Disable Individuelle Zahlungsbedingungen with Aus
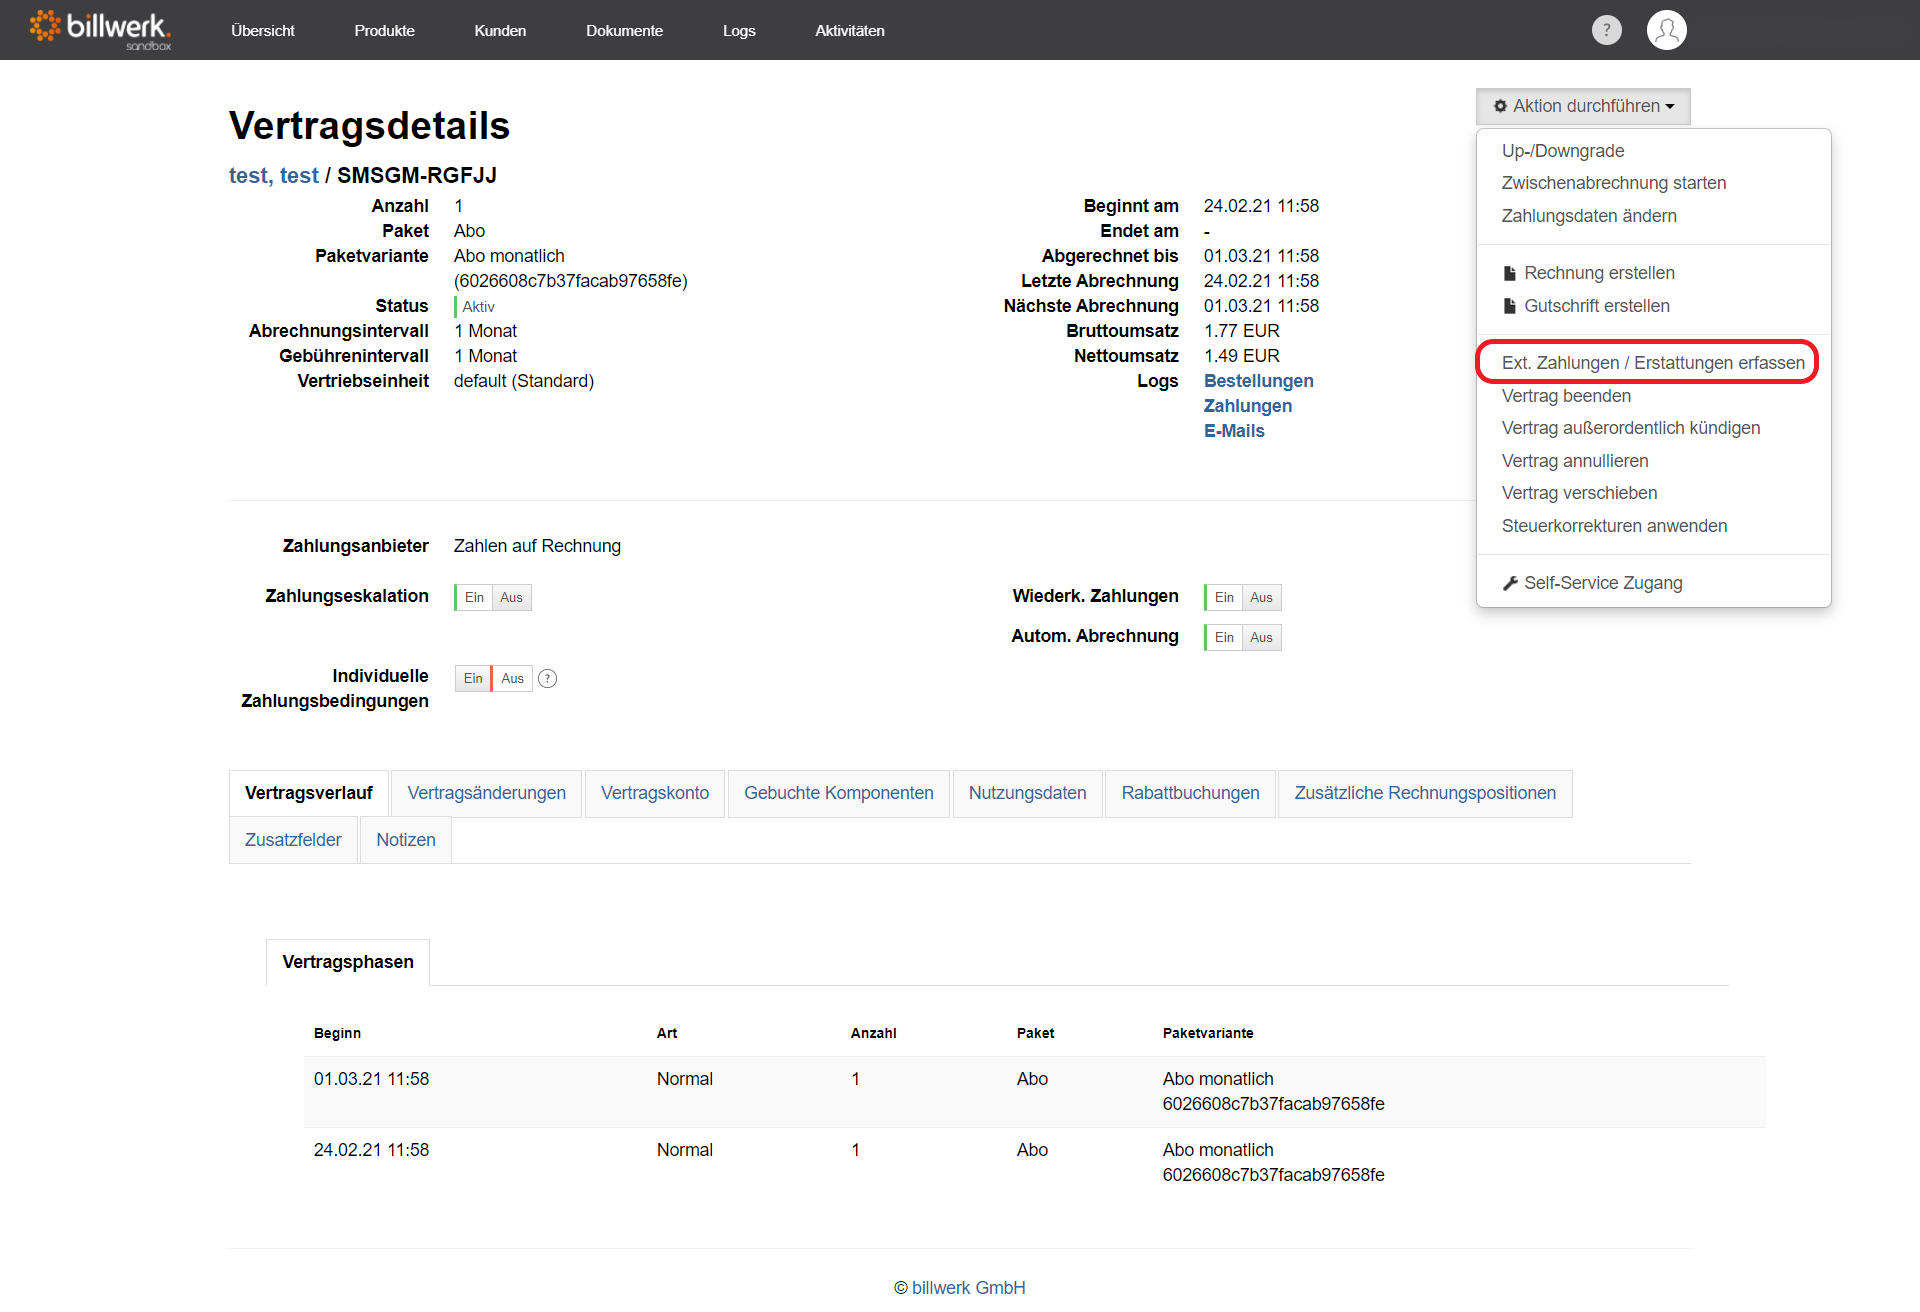The width and height of the screenshot is (1920, 1312). 512,678
